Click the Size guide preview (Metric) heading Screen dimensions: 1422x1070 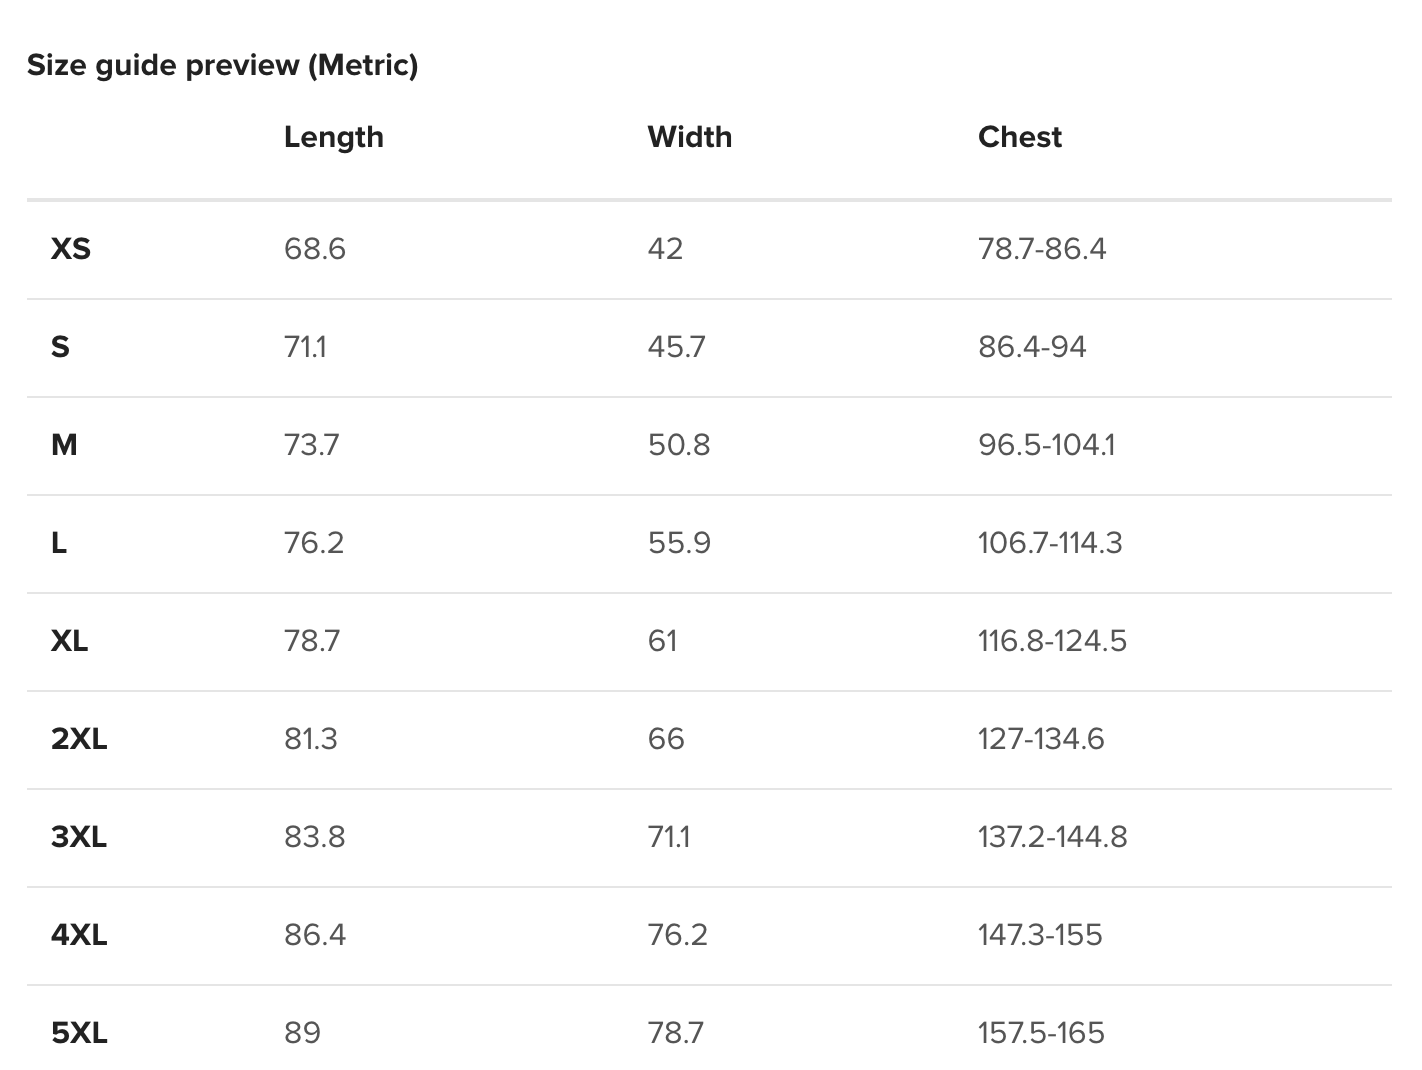coord(222,65)
